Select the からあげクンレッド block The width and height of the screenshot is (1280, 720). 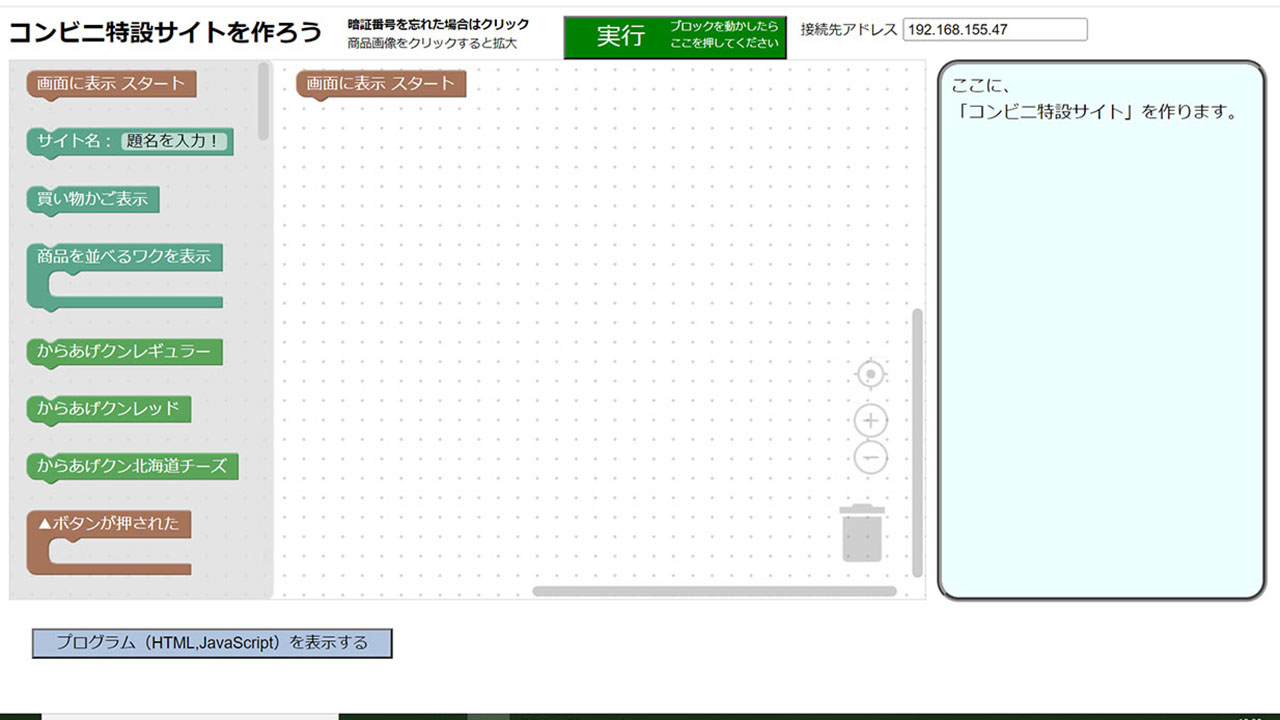click(x=109, y=409)
